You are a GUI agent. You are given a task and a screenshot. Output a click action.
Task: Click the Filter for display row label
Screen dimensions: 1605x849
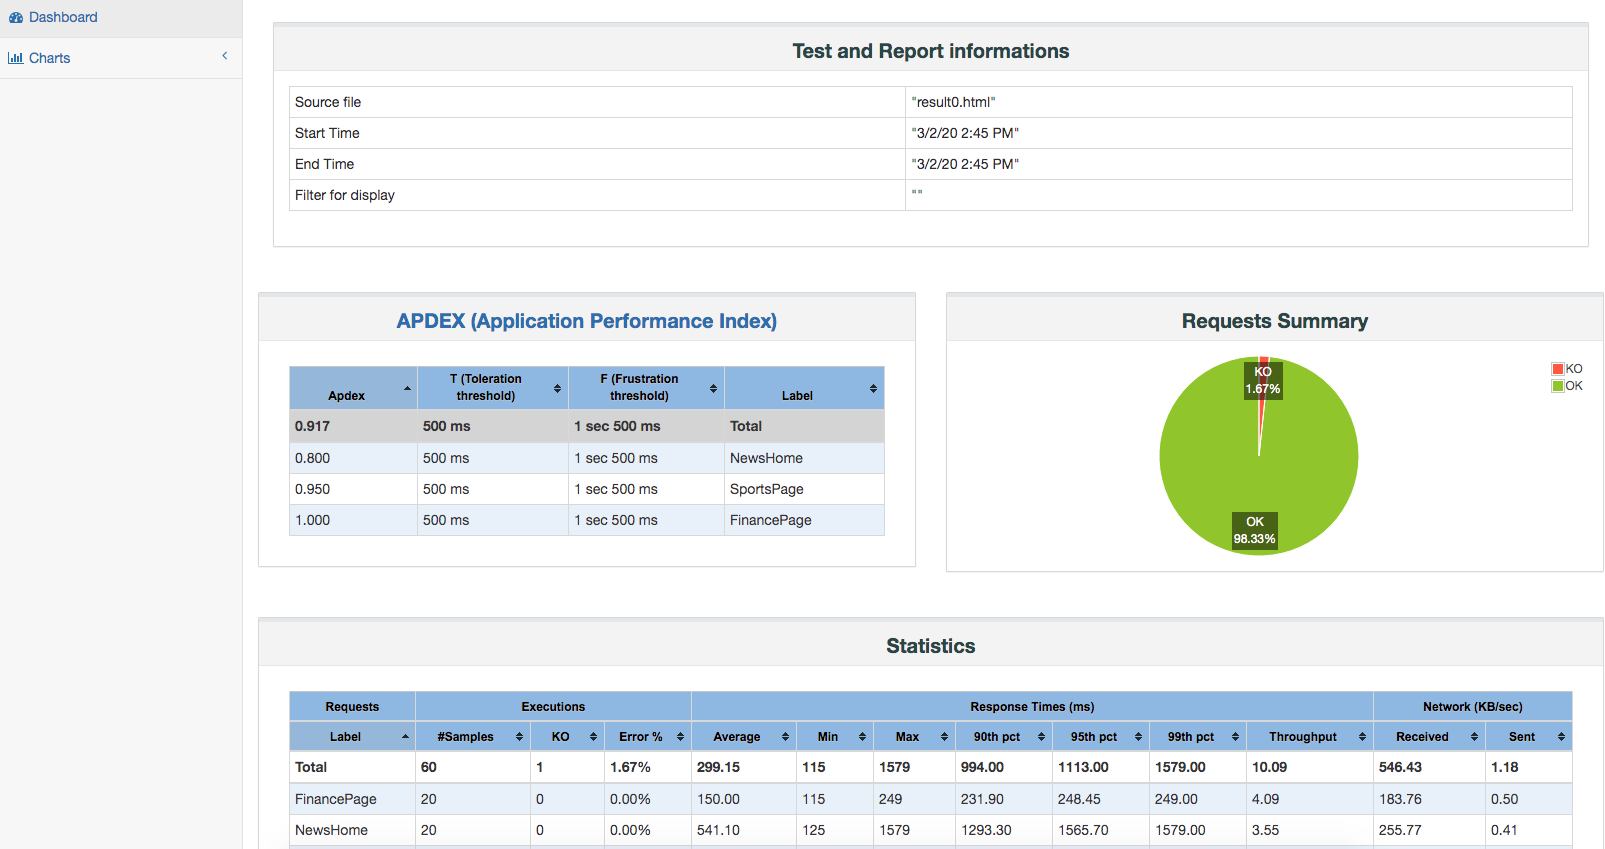345,195
